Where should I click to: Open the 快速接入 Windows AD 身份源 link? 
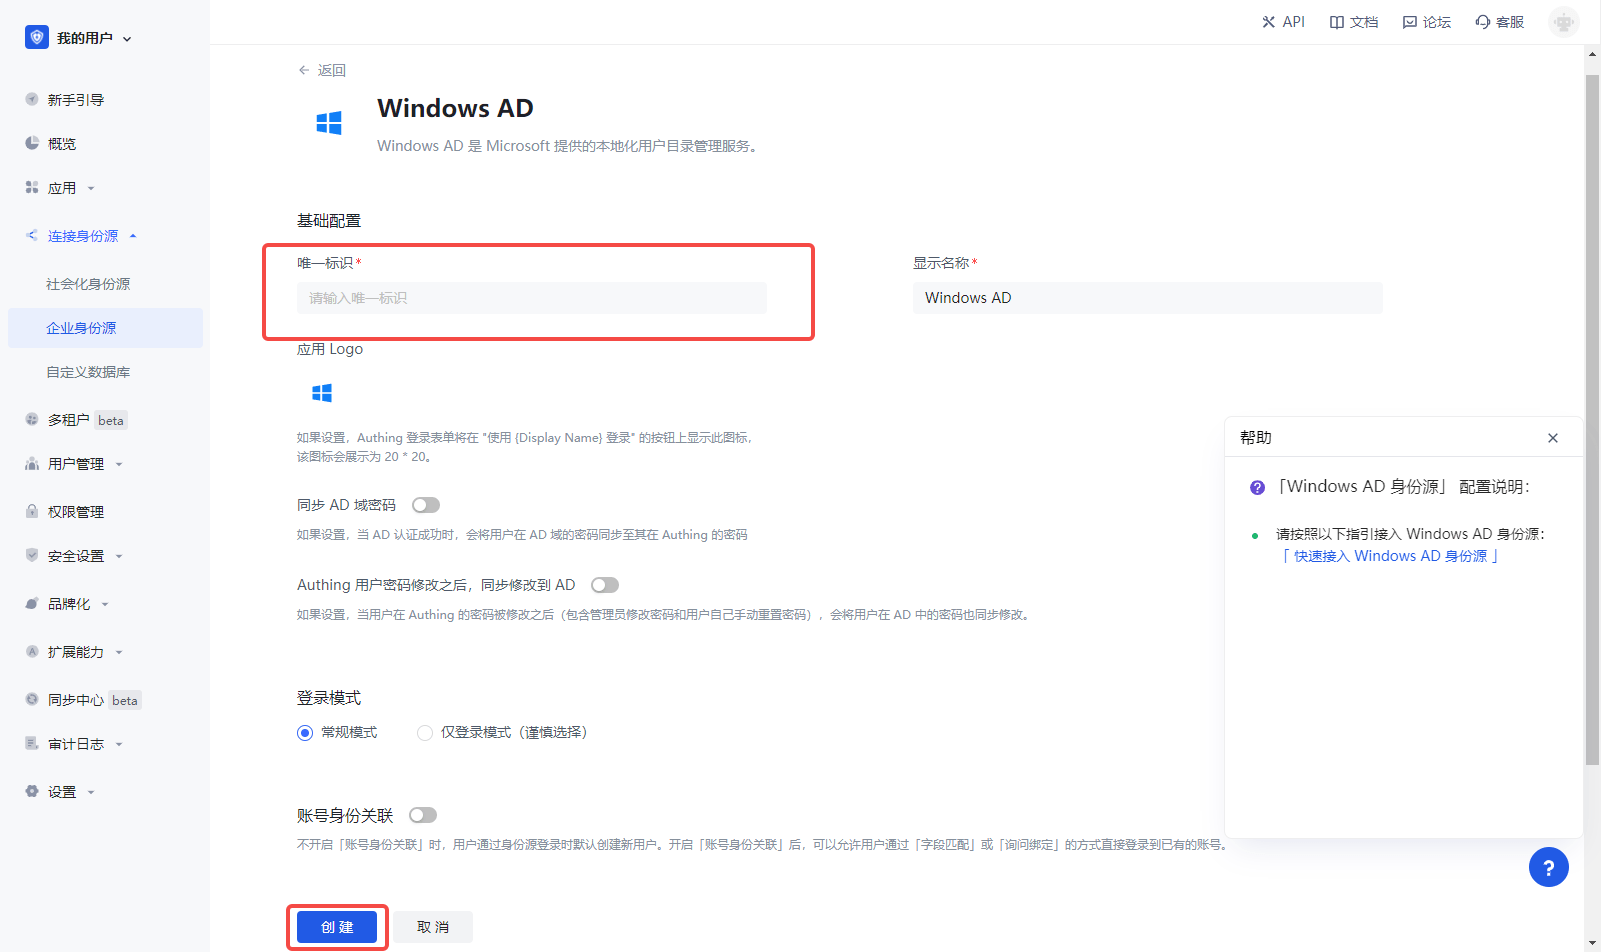point(1389,555)
